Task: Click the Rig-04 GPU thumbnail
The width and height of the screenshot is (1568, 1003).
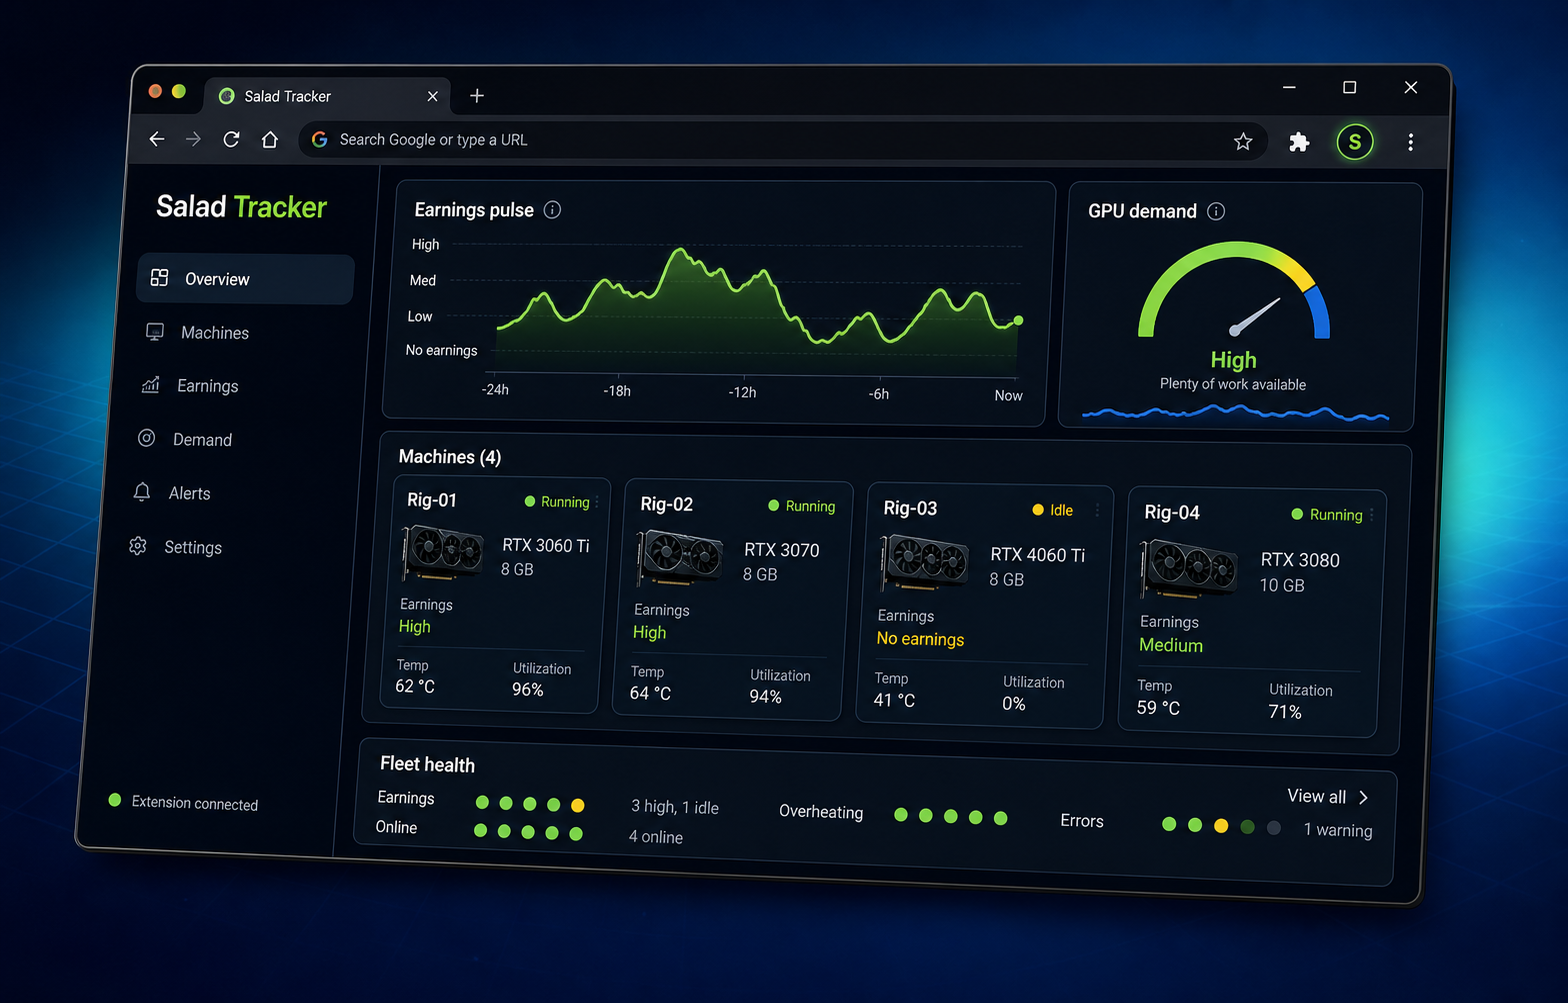Action: coord(1188,569)
